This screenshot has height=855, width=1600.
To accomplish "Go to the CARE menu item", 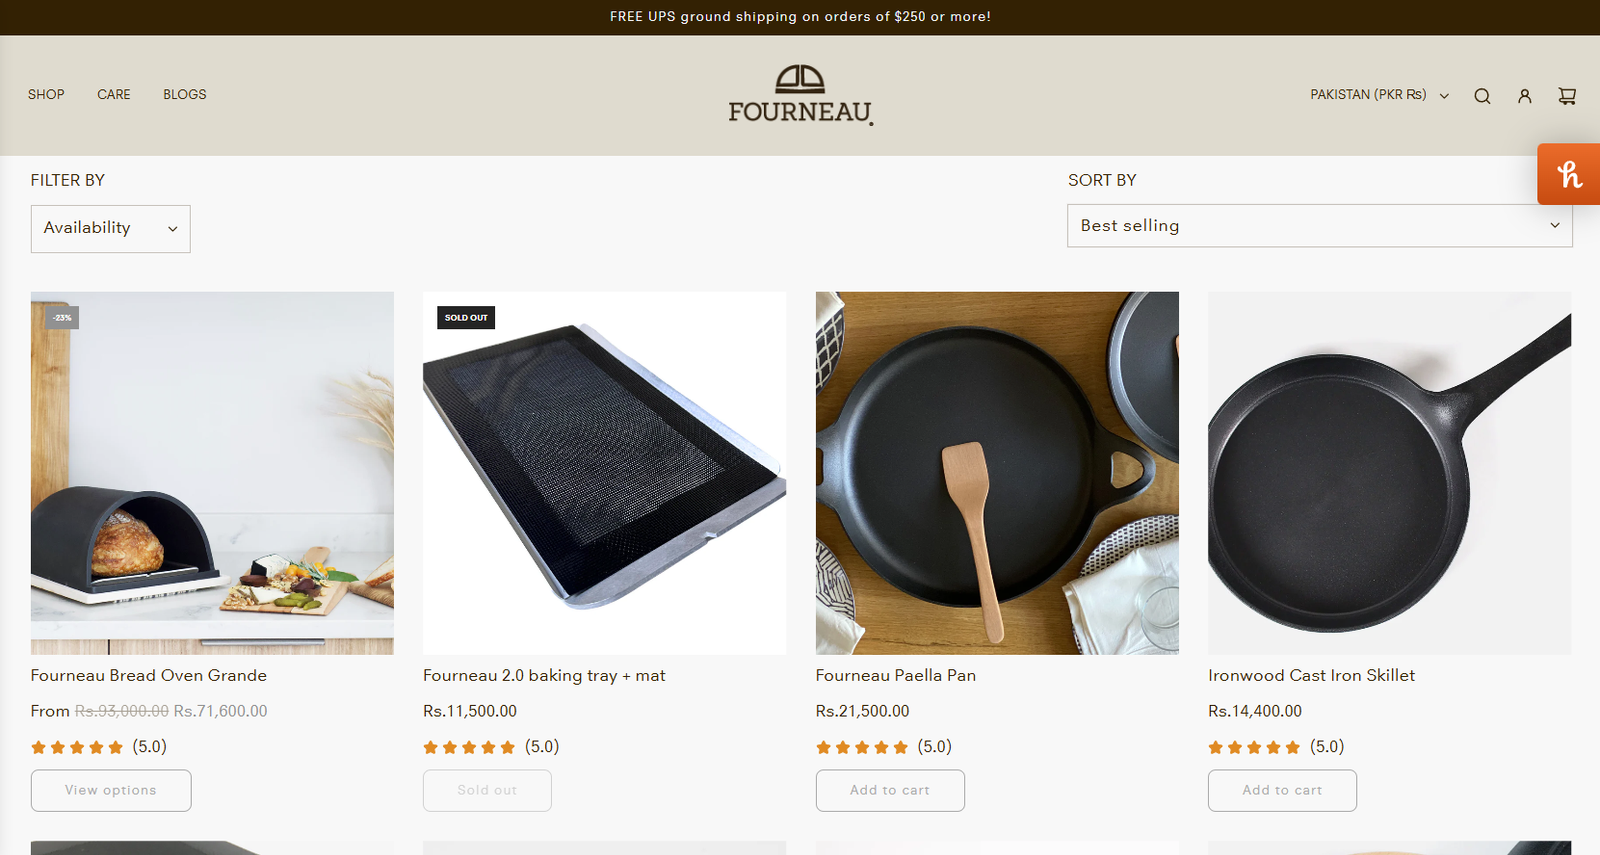I will (x=114, y=95).
